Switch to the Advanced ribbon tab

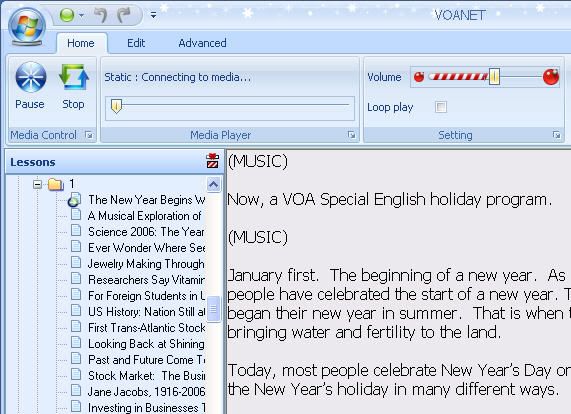(x=202, y=43)
